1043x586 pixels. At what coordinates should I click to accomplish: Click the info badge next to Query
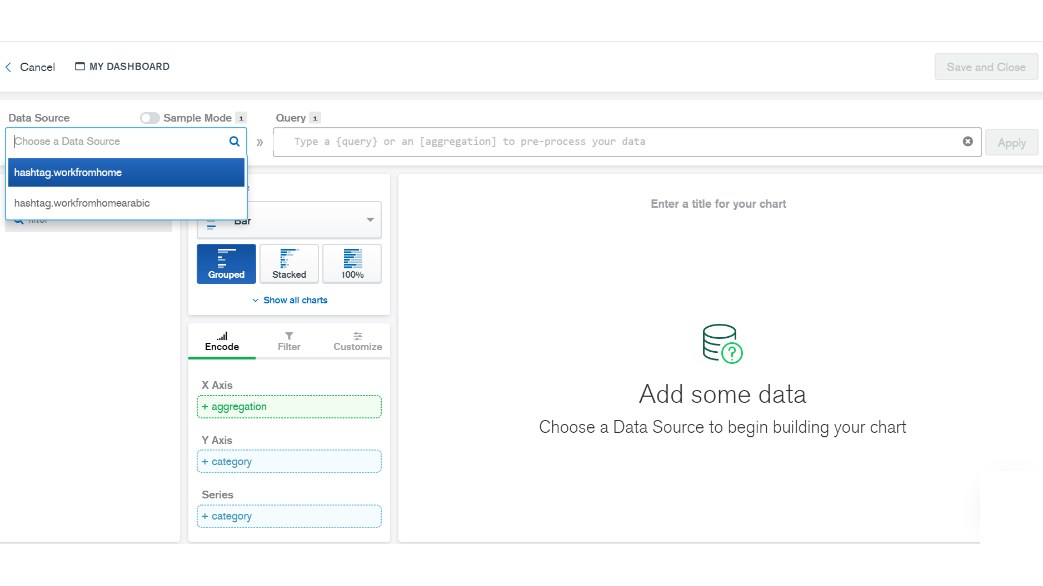click(315, 118)
